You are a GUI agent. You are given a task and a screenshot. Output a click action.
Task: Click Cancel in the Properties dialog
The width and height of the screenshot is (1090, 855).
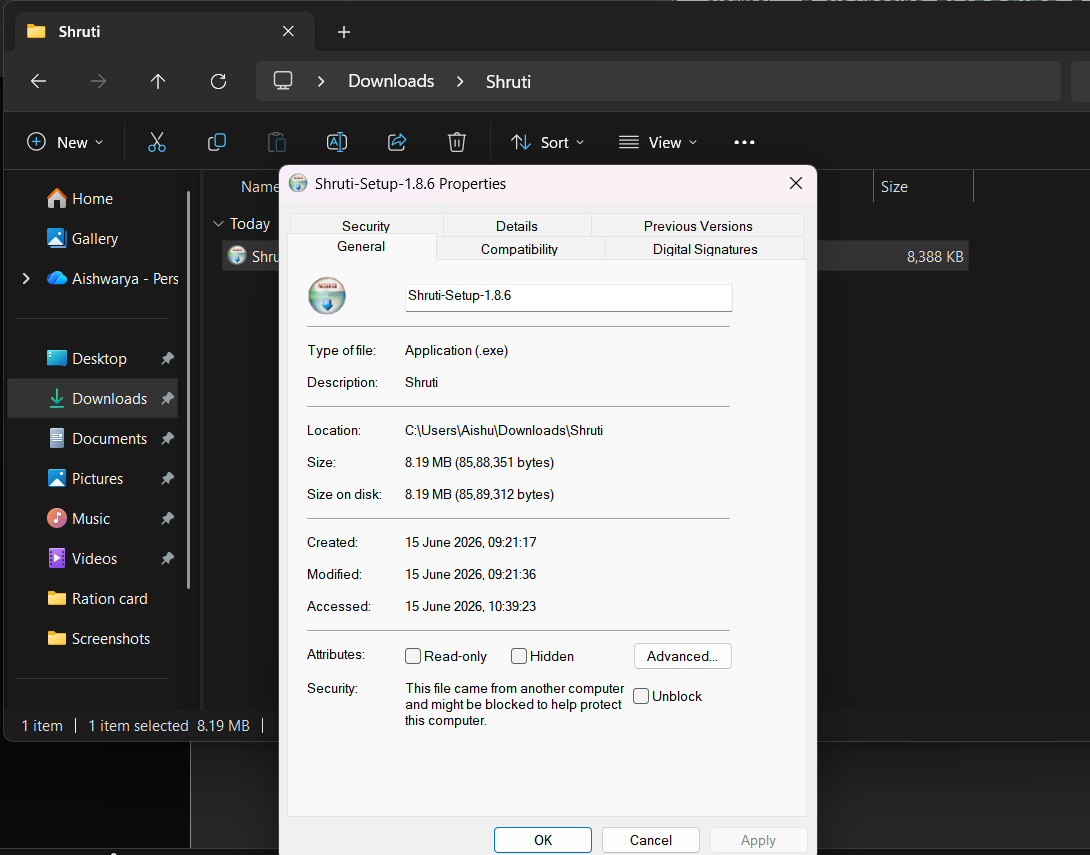tap(651, 840)
